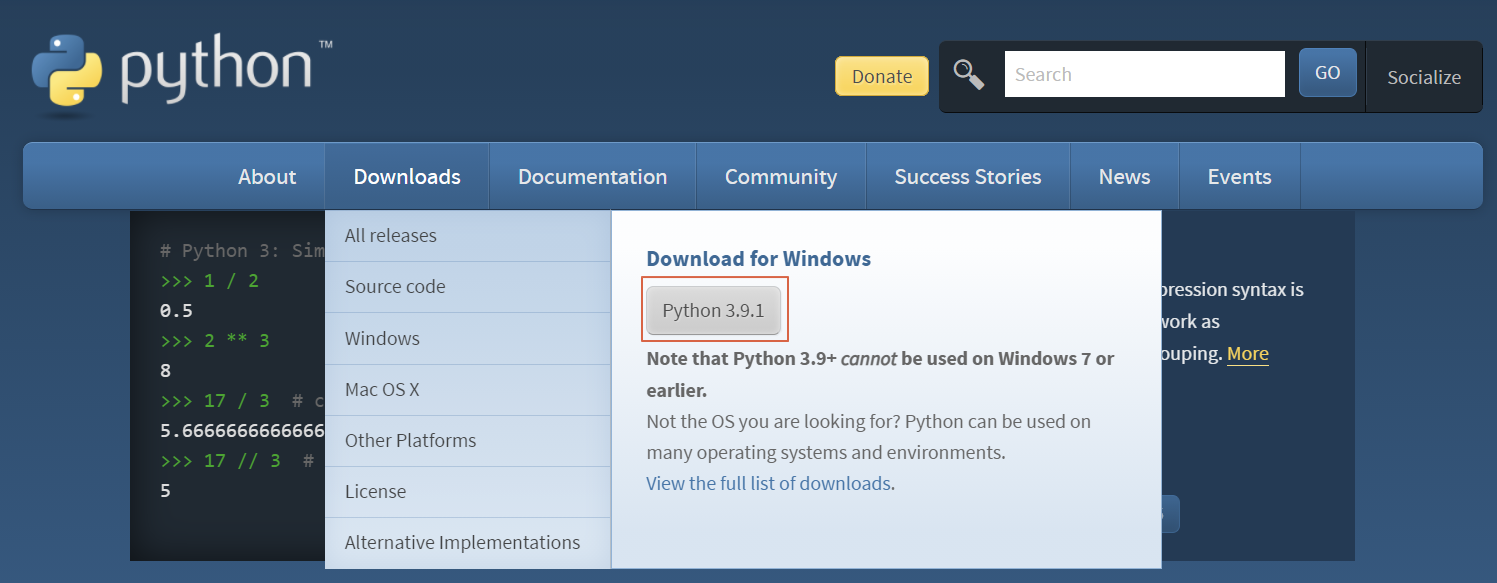Click inside the Search input field
The image size is (1497, 583).
pyautogui.click(x=1144, y=73)
